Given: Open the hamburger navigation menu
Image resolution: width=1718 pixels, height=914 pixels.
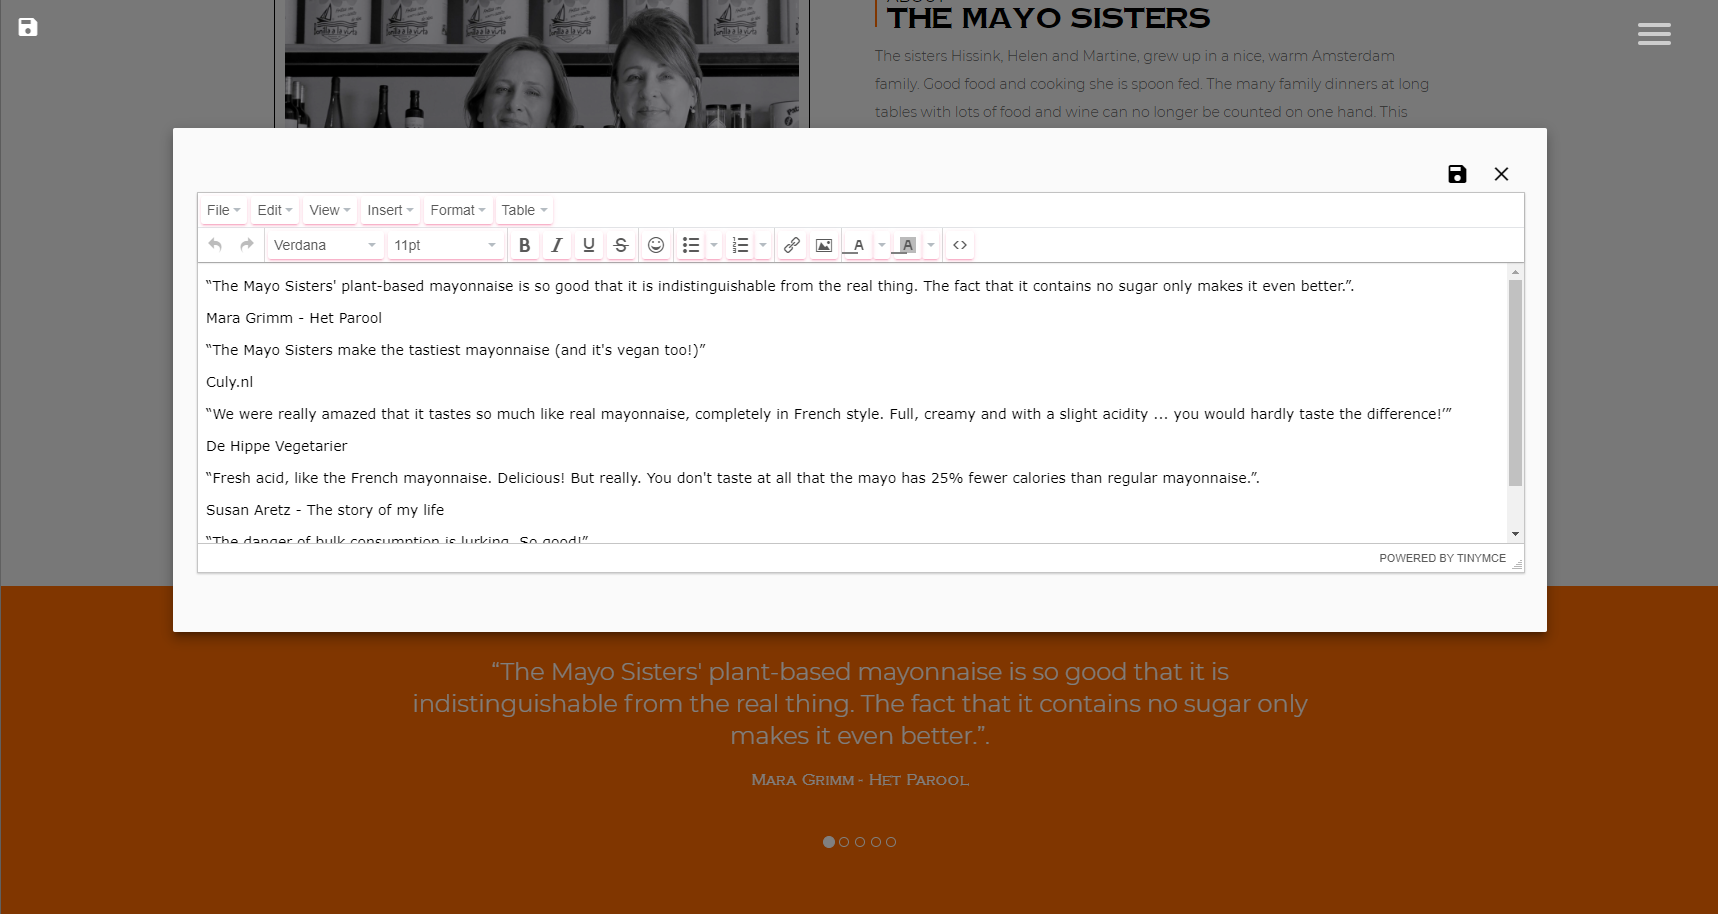Looking at the screenshot, I should [1654, 34].
